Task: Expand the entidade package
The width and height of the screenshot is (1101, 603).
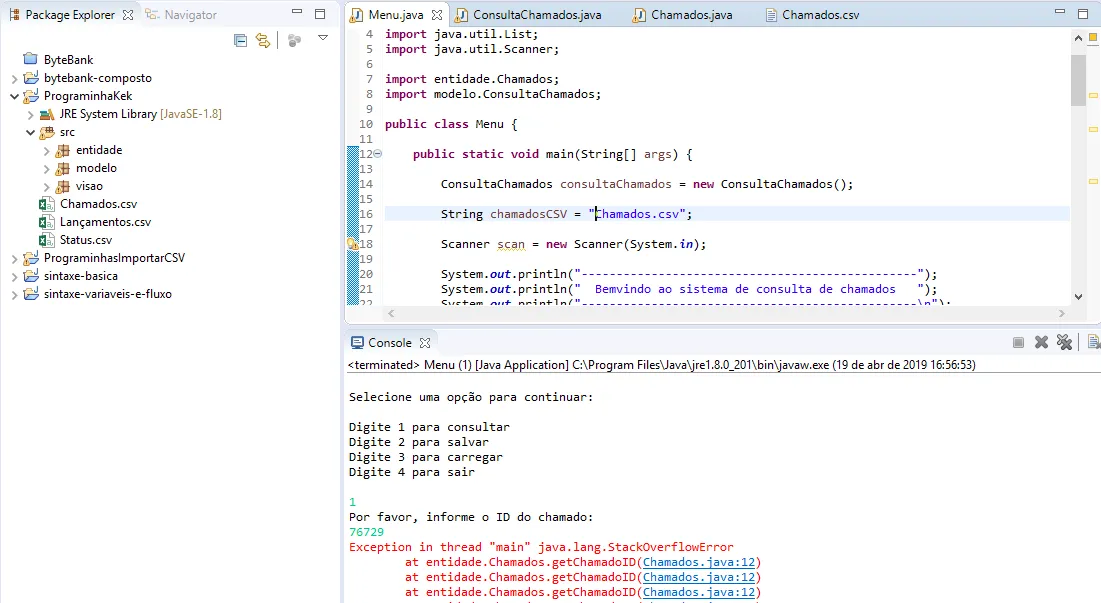Action: pyautogui.click(x=47, y=150)
